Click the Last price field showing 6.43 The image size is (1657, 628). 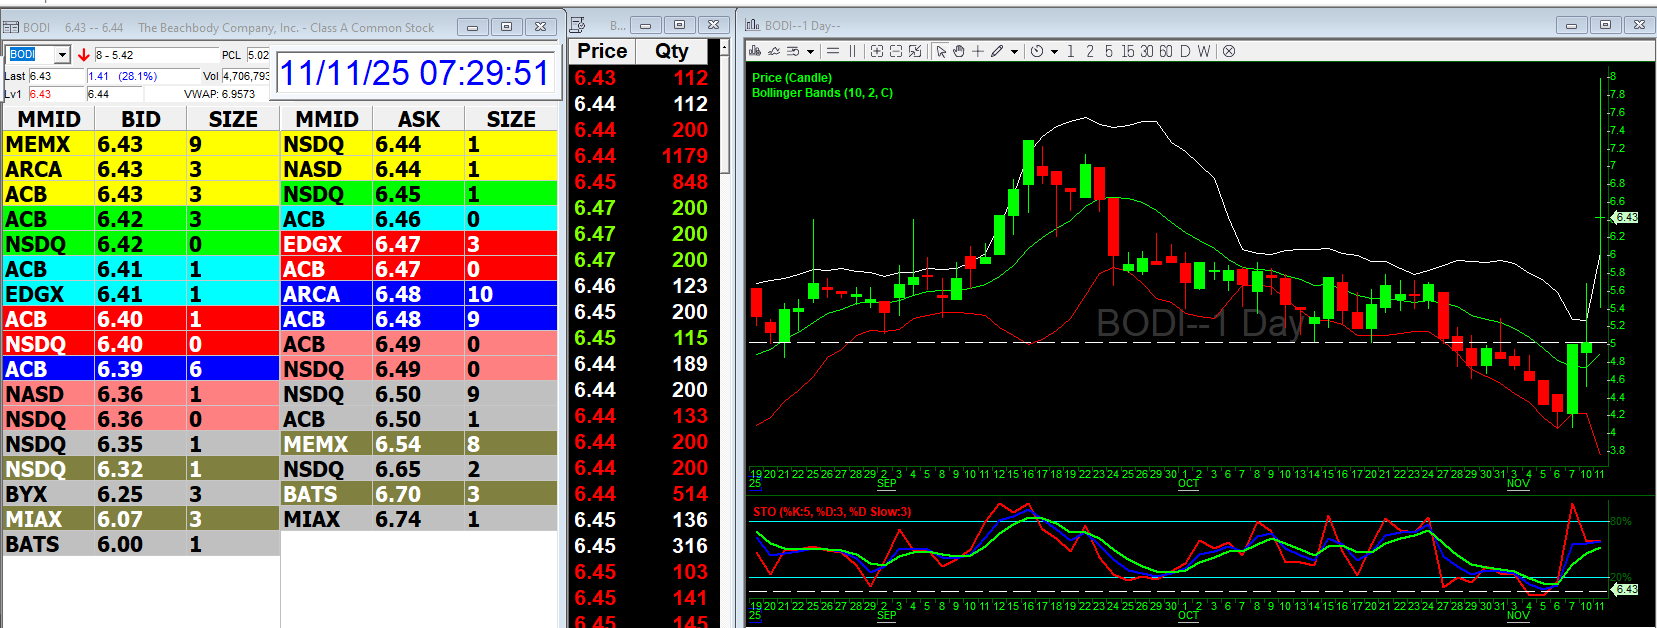(55, 76)
